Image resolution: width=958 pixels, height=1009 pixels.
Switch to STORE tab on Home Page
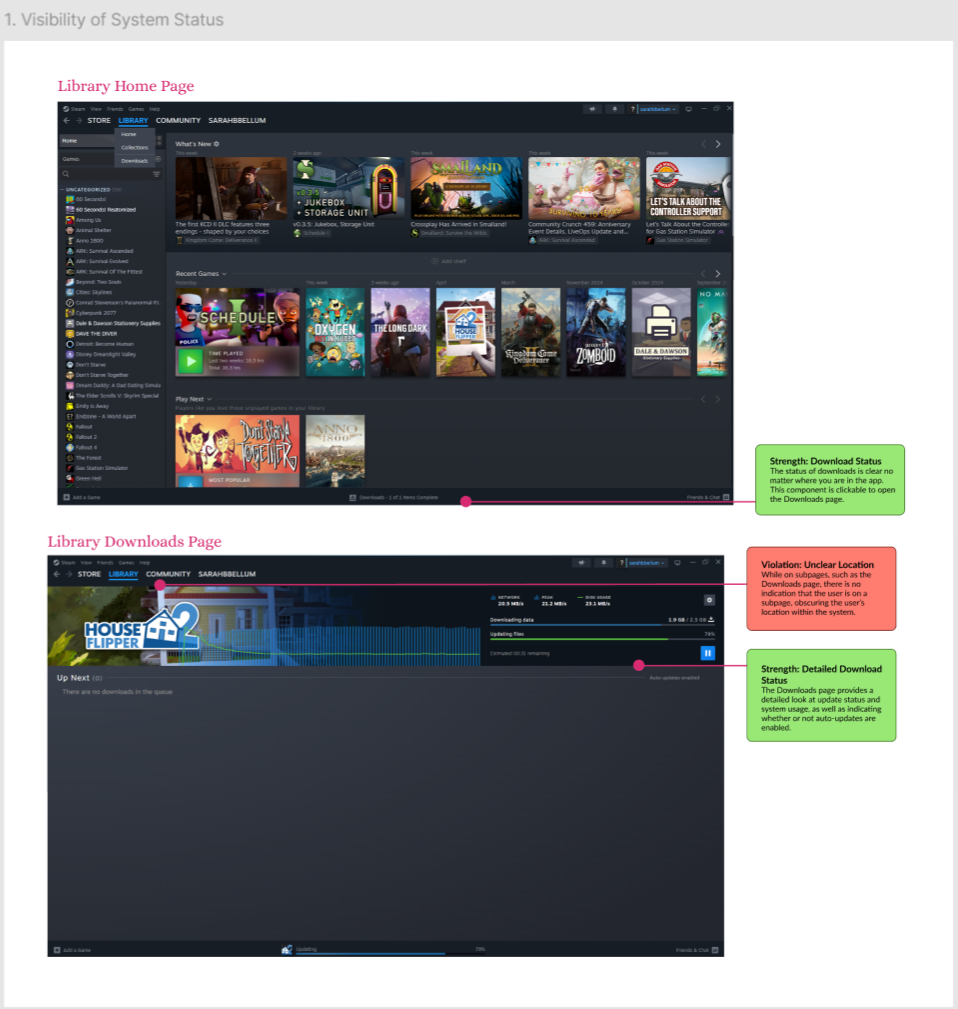point(99,120)
